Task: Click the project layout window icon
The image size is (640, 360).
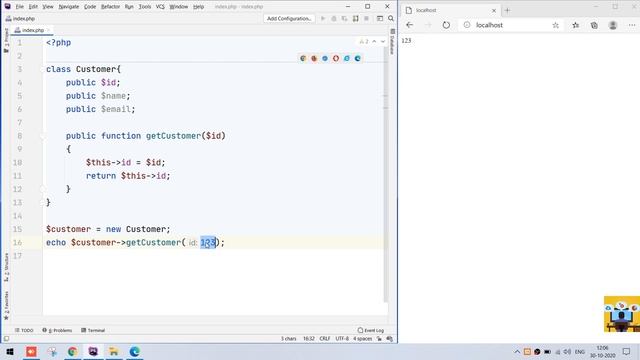Action: point(380,19)
